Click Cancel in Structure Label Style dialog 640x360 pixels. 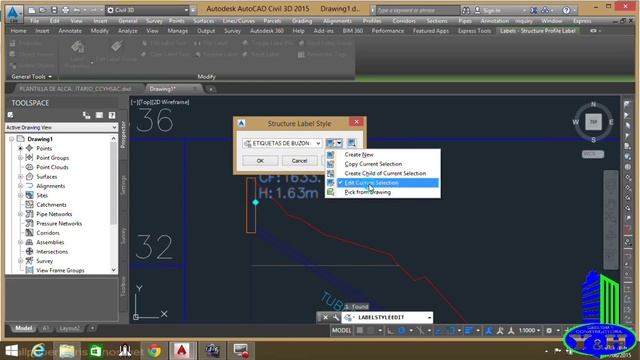[x=299, y=161]
